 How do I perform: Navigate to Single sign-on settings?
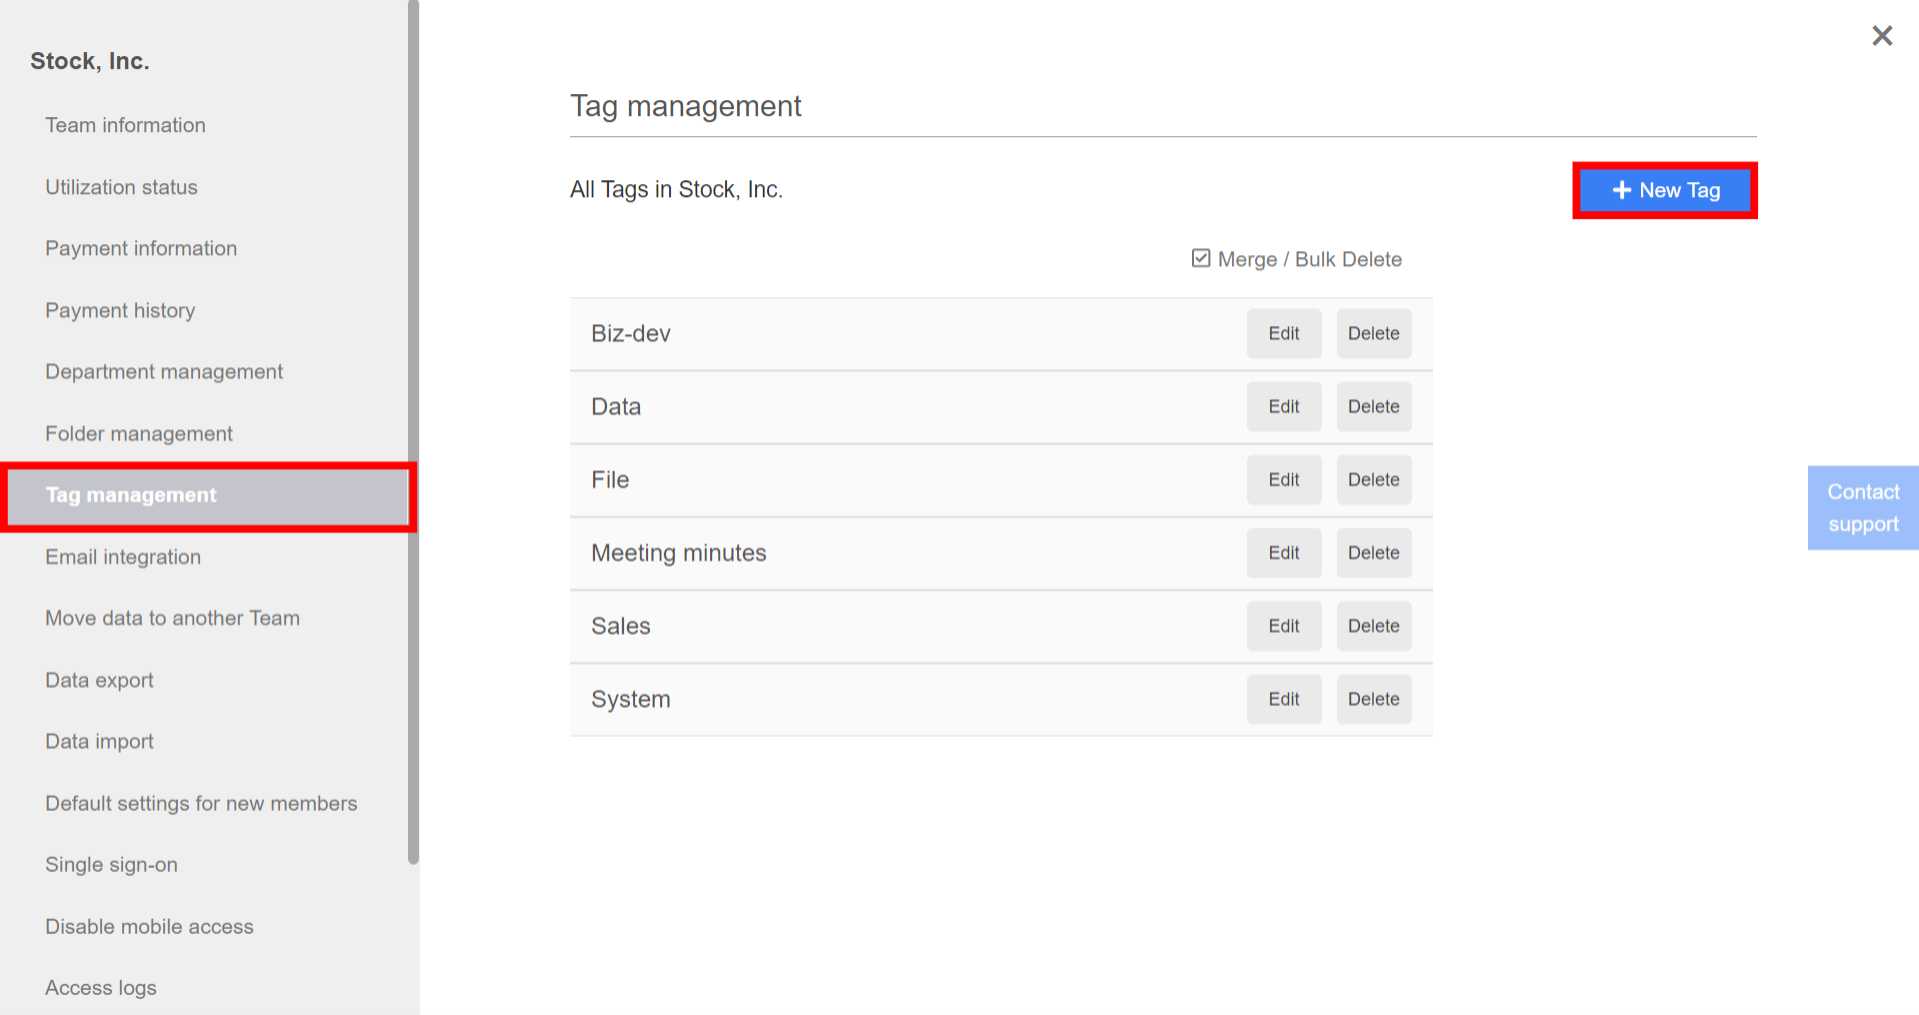point(111,864)
